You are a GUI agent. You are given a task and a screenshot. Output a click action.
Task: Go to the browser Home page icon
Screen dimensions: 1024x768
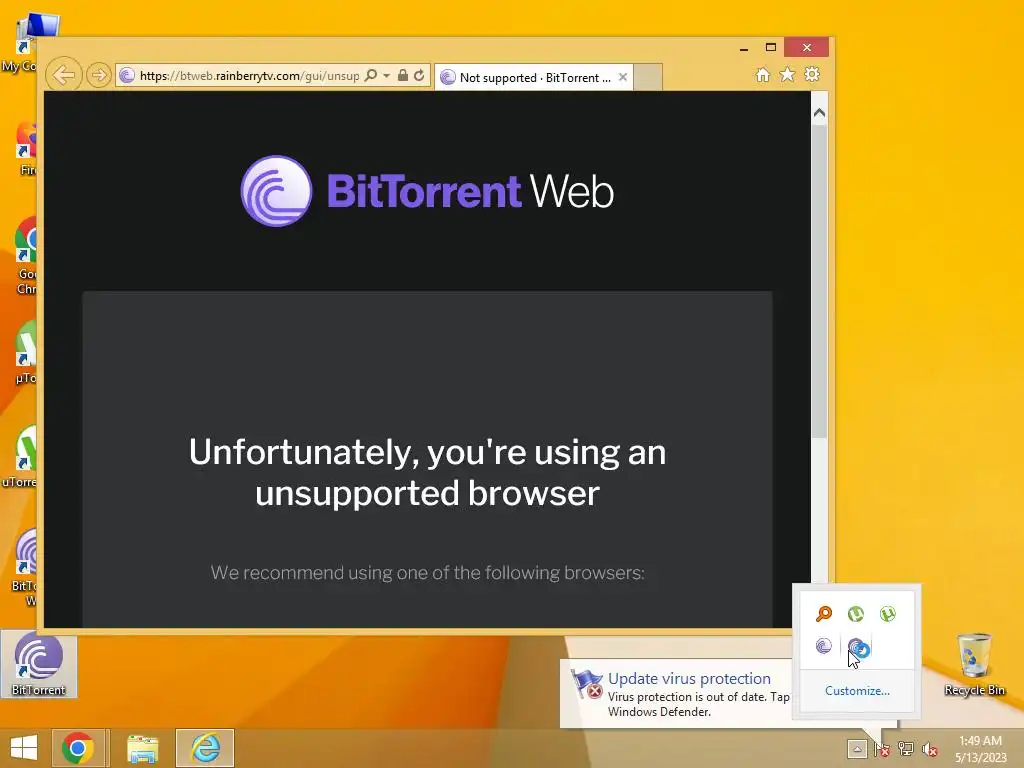763,75
